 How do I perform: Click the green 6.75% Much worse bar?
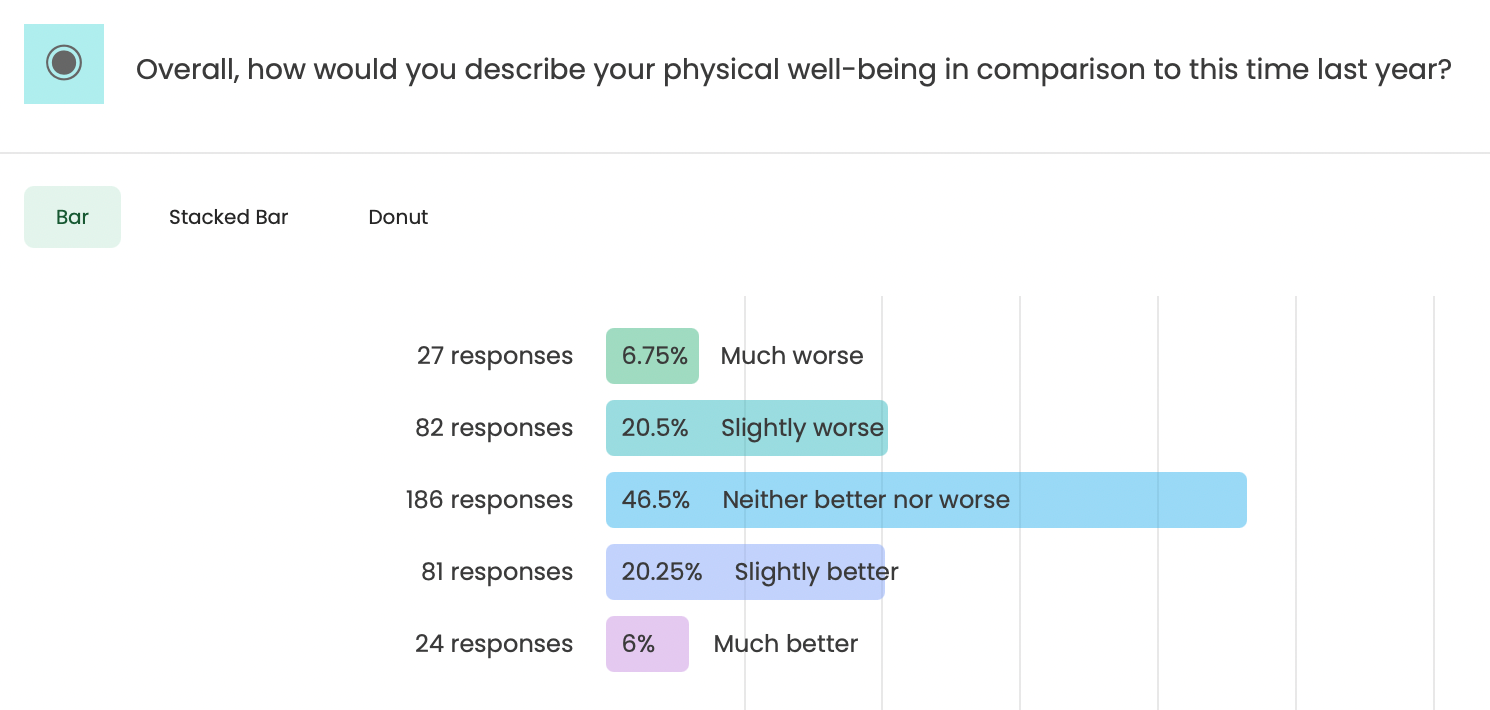coord(652,356)
